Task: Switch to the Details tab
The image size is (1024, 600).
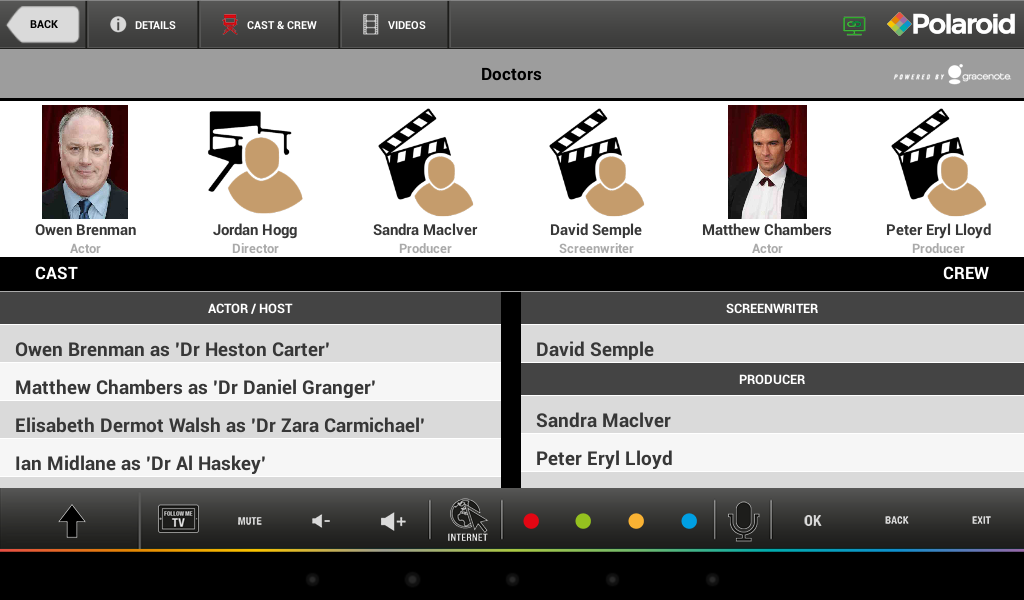Action: point(143,25)
